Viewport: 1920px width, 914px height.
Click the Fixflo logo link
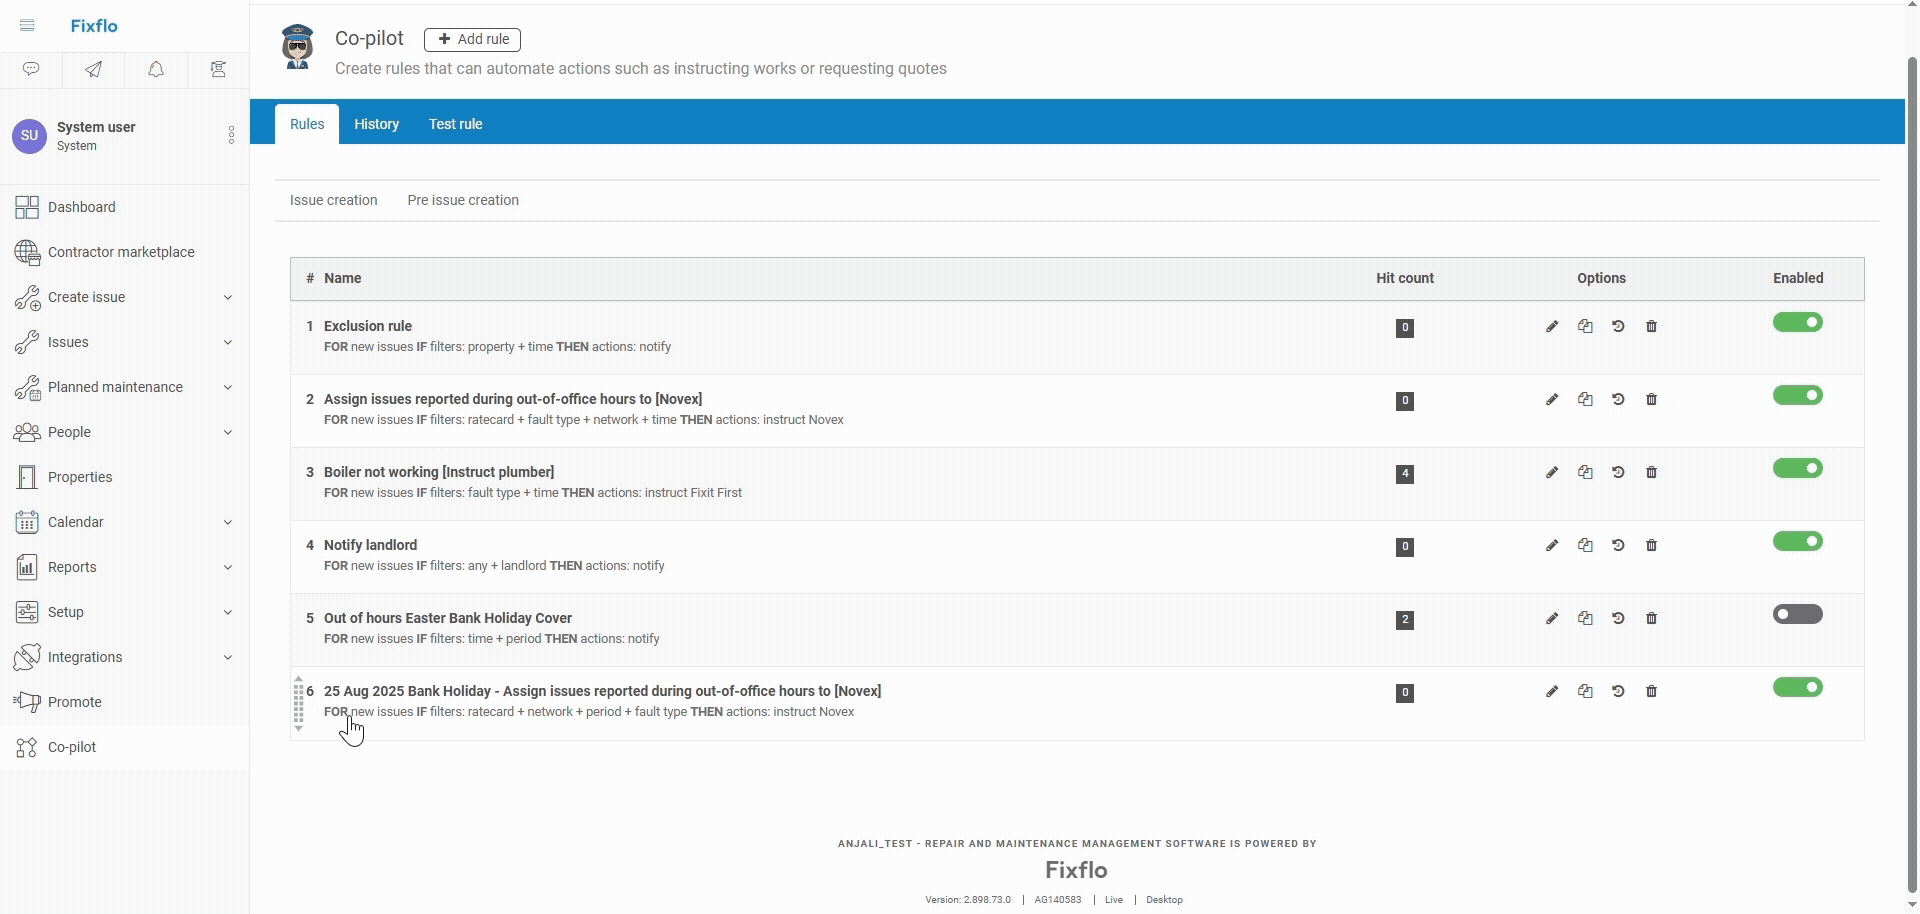click(x=94, y=26)
